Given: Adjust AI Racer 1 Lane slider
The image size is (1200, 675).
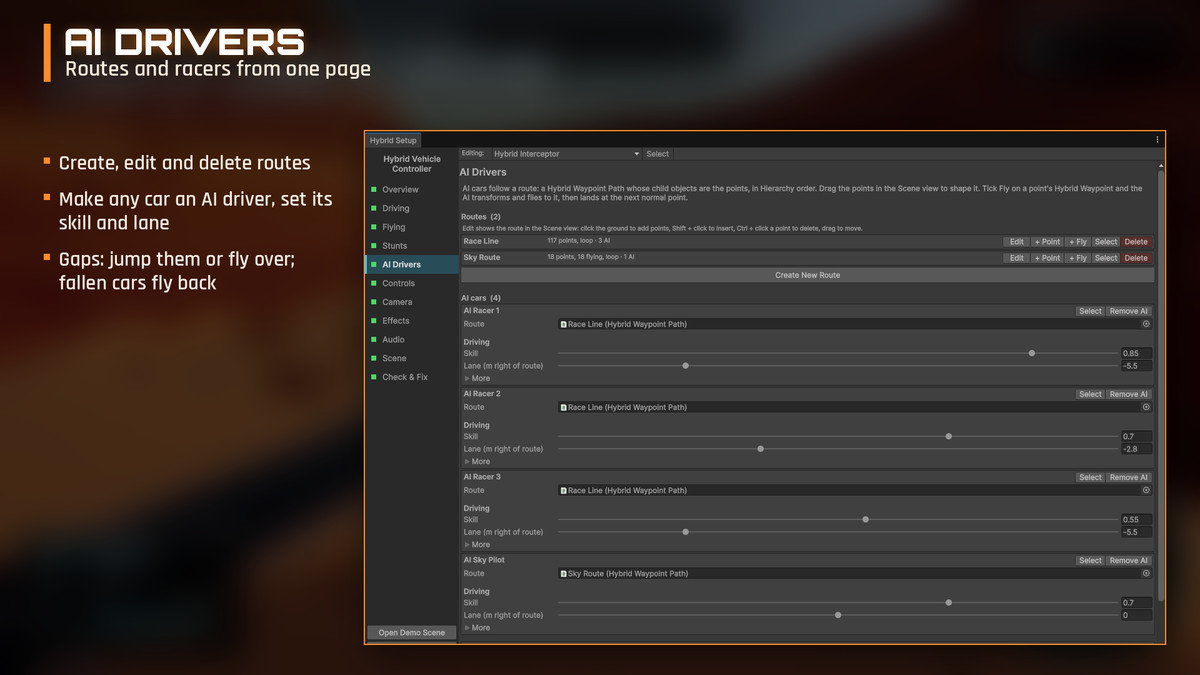Looking at the screenshot, I should pos(837,366).
